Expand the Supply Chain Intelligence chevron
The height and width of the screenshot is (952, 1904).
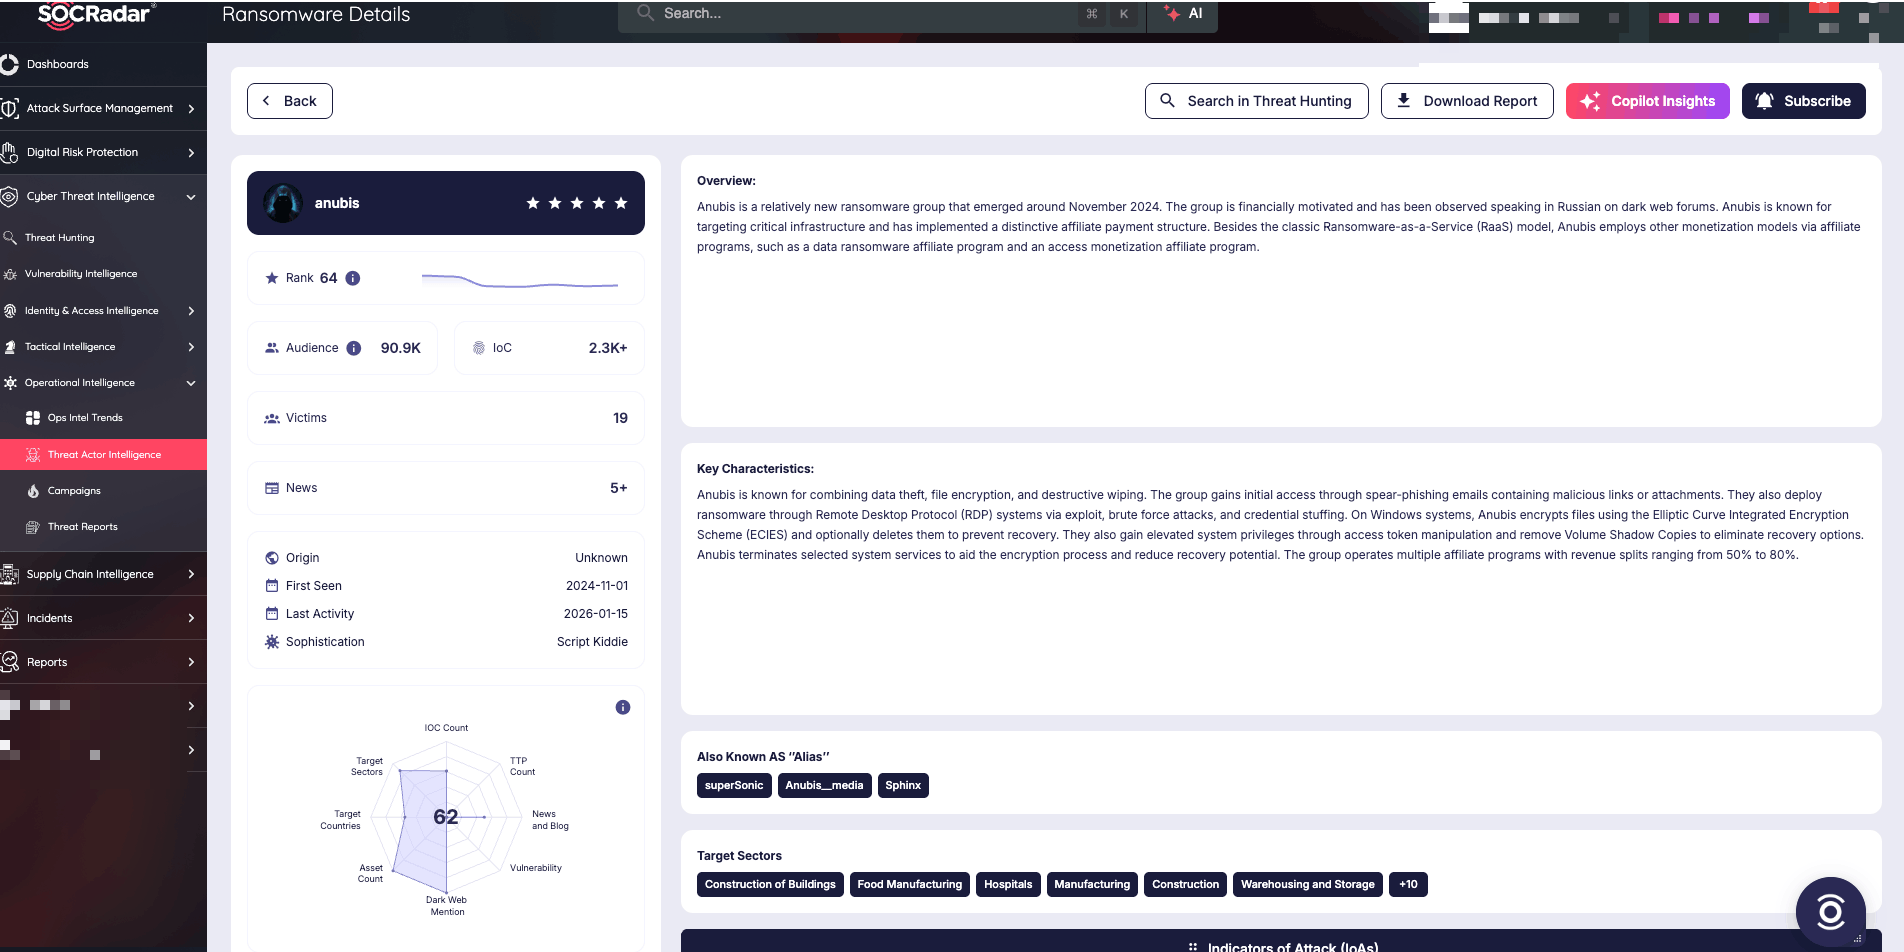(191, 574)
